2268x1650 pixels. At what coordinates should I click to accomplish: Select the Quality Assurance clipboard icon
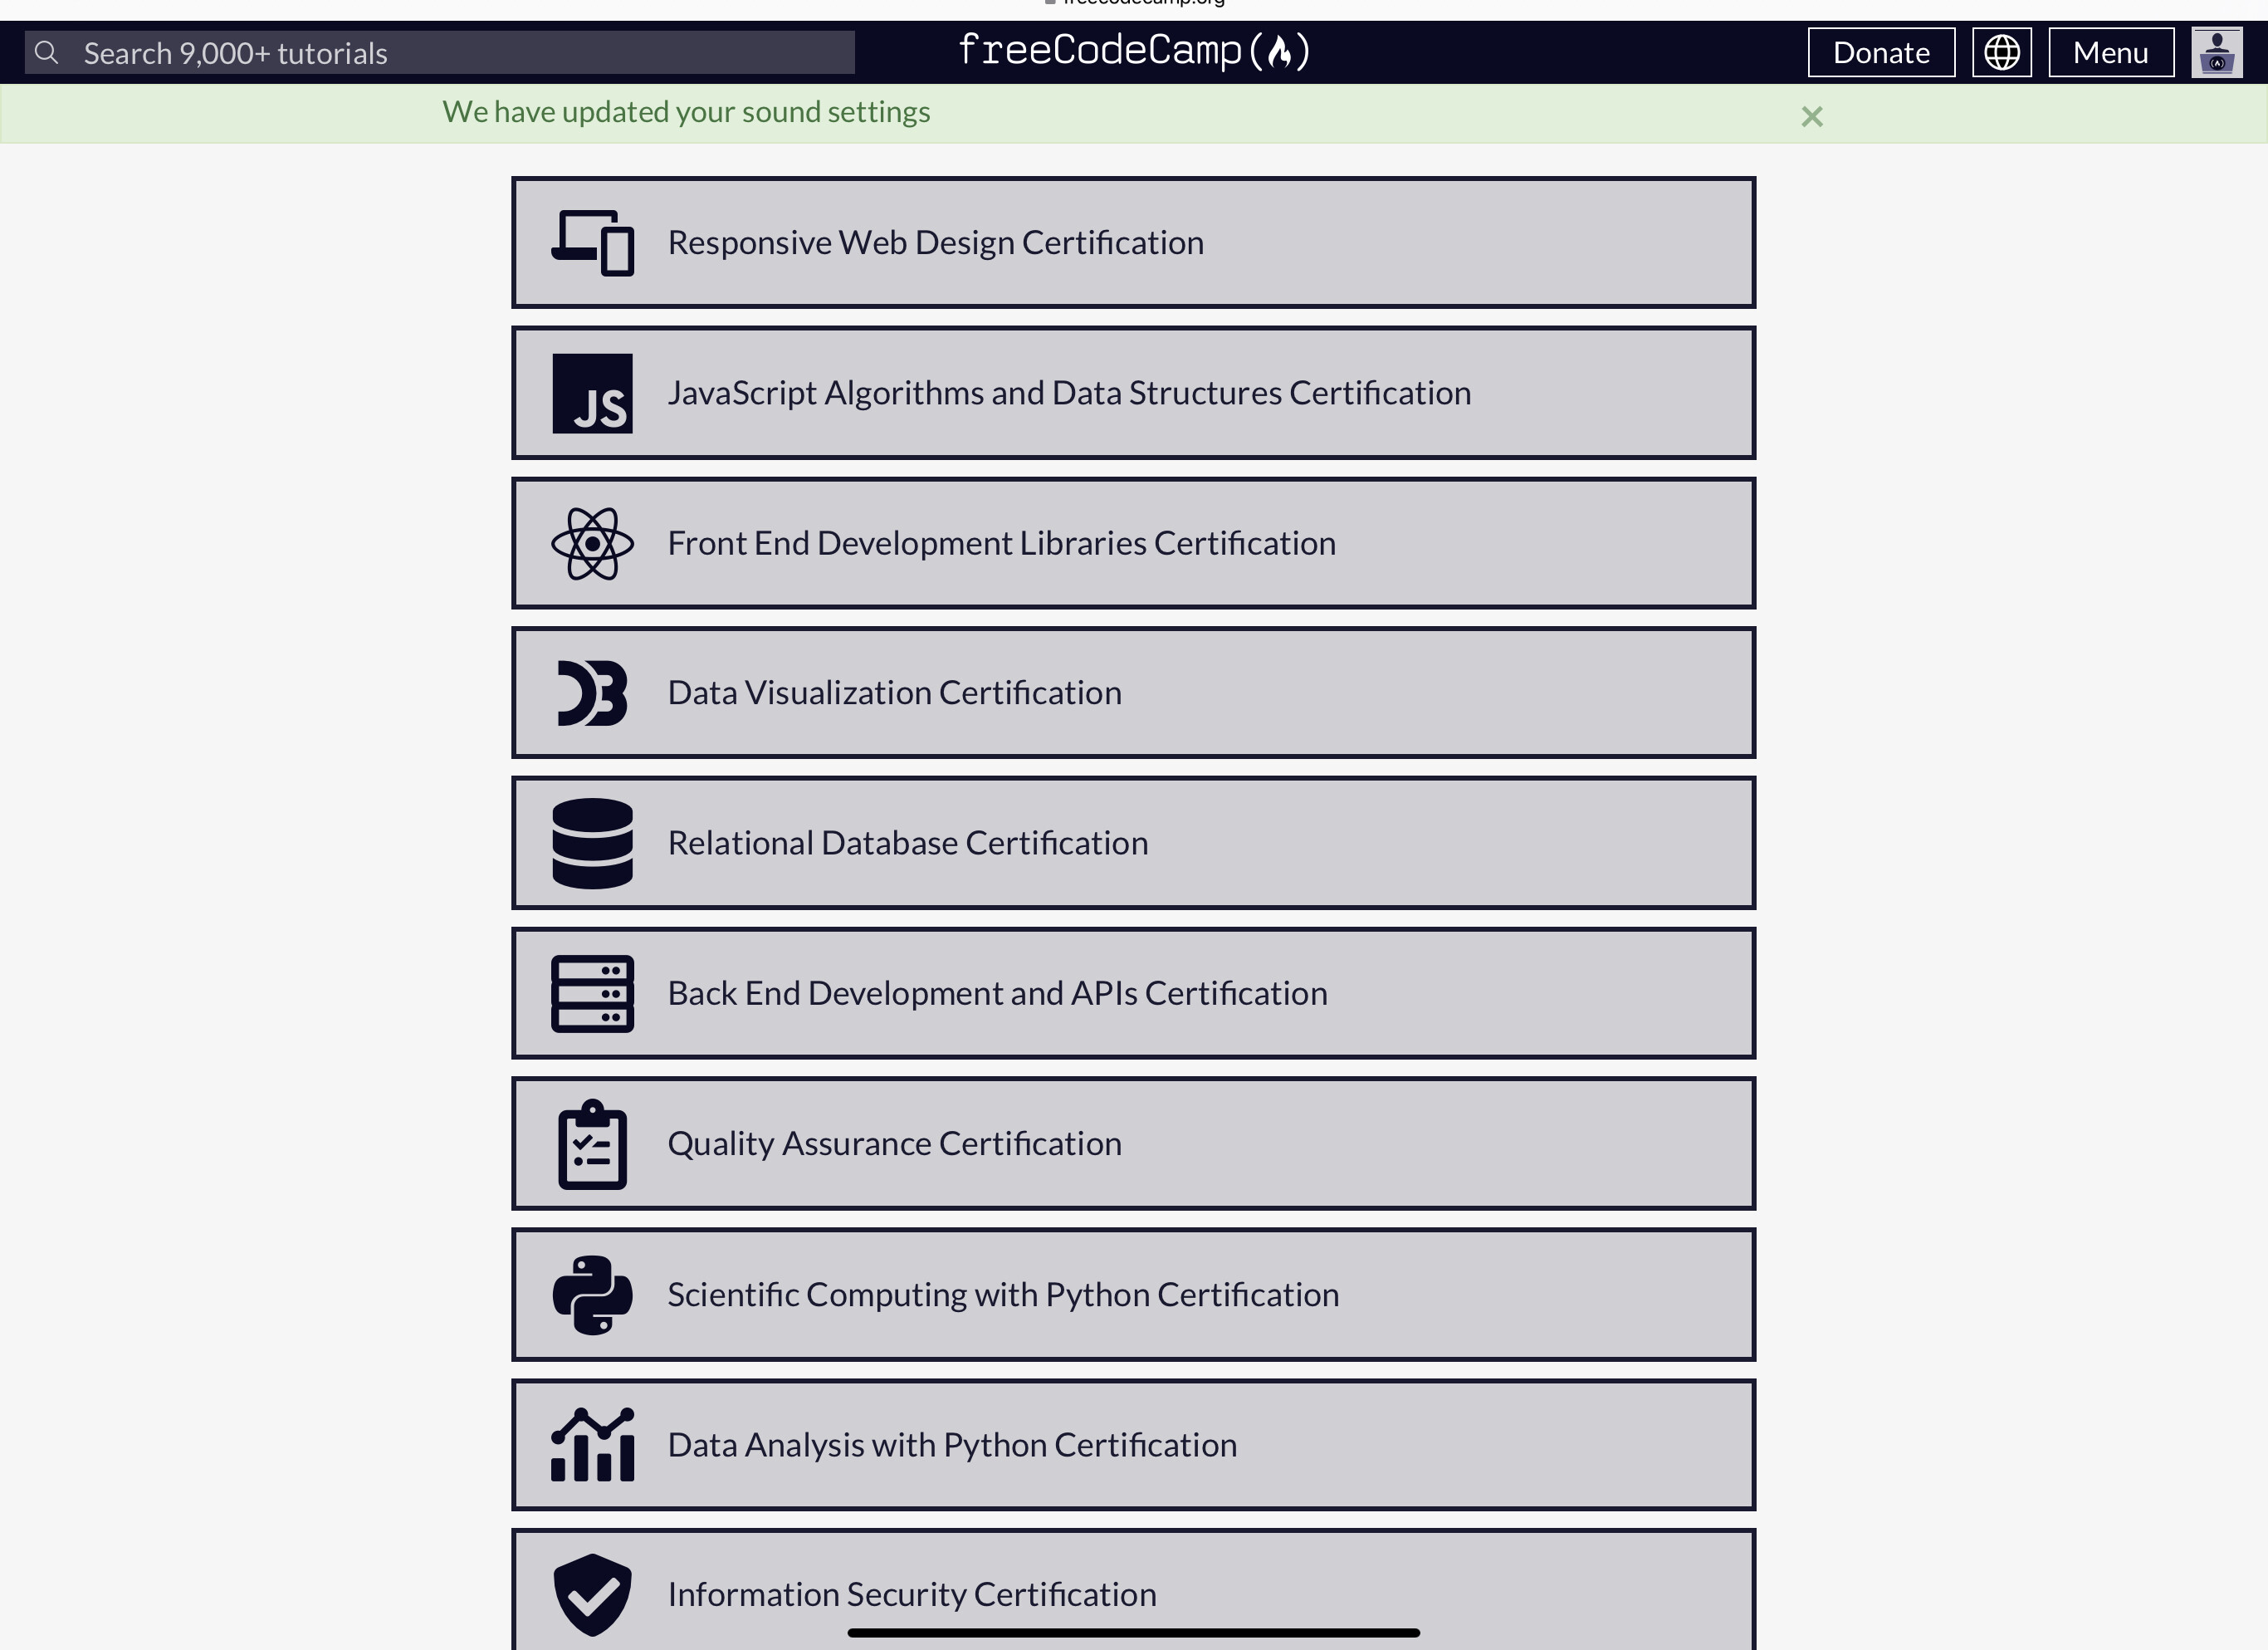592,1143
